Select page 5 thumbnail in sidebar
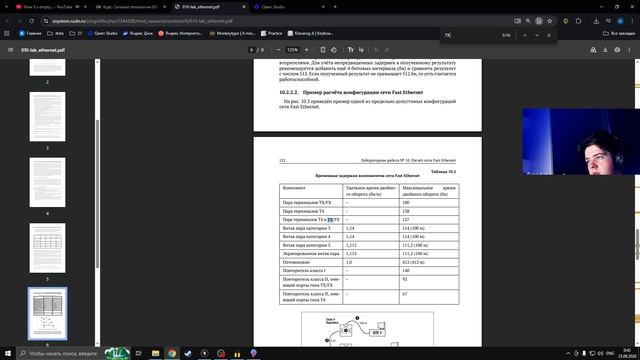Image resolution: width=640 pixels, height=360 pixels. click(x=47, y=248)
